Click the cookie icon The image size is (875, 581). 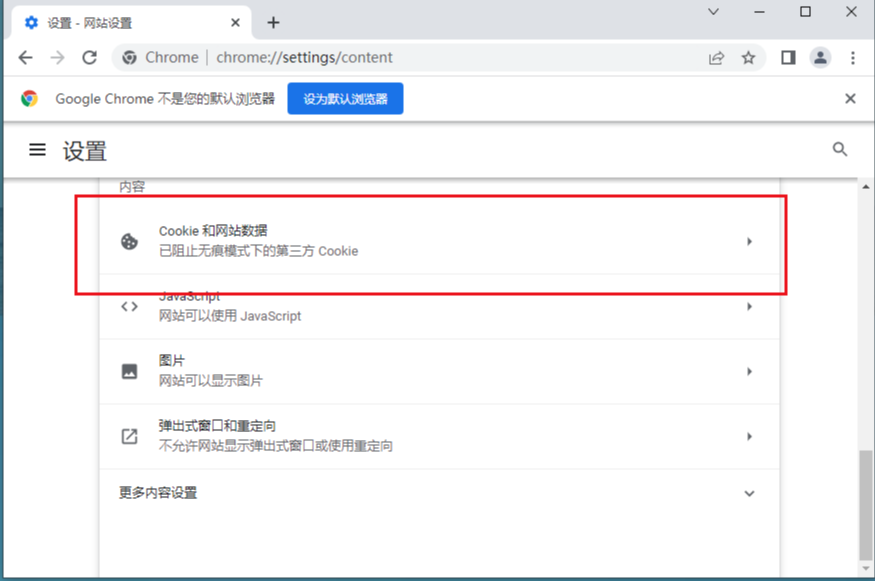tap(129, 242)
